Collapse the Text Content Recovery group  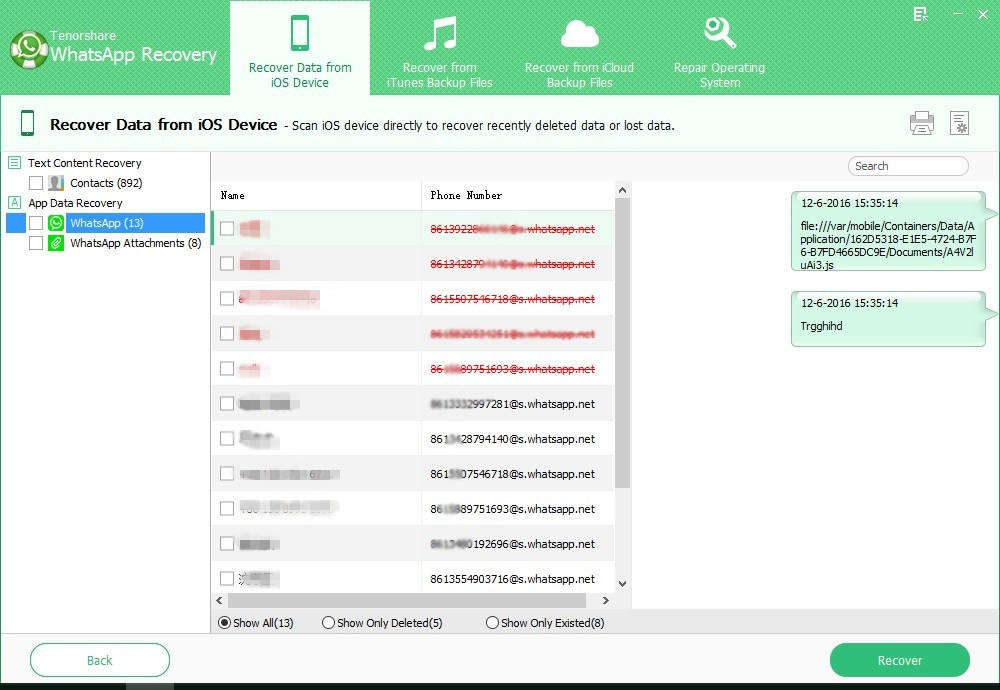14,163
